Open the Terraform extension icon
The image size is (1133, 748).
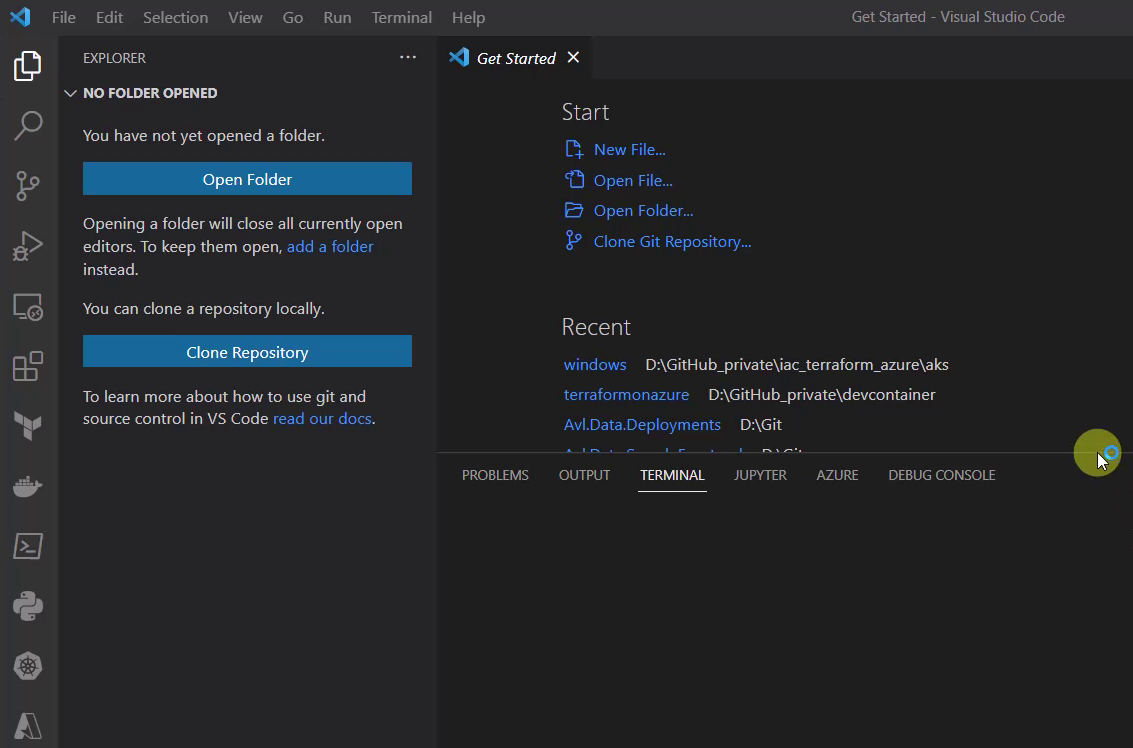click(x=27, y=426)
